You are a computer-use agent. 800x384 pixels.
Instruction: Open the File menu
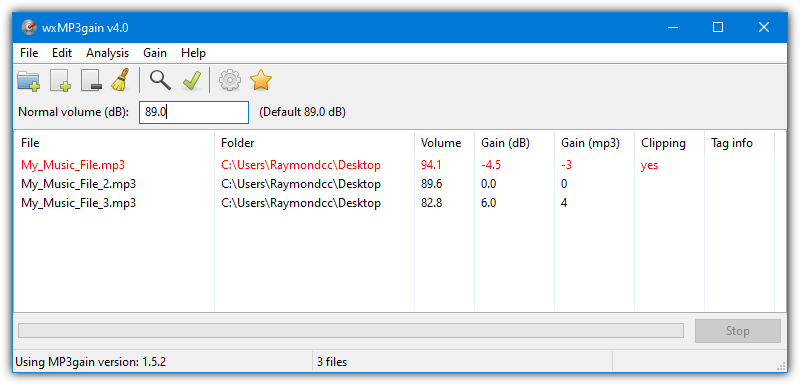29,53
